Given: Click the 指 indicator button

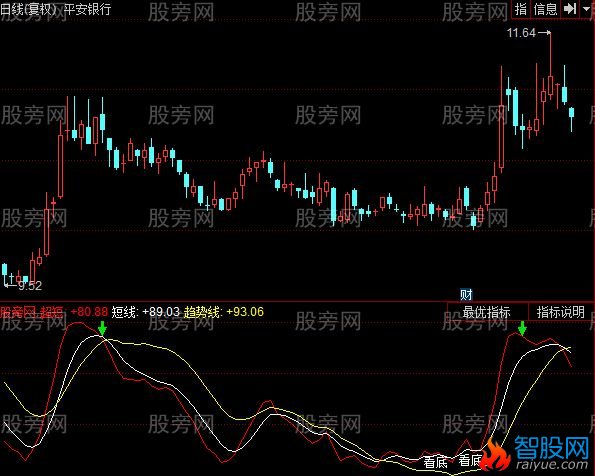Looking at the screenshot, I should (x=521, y=9).
